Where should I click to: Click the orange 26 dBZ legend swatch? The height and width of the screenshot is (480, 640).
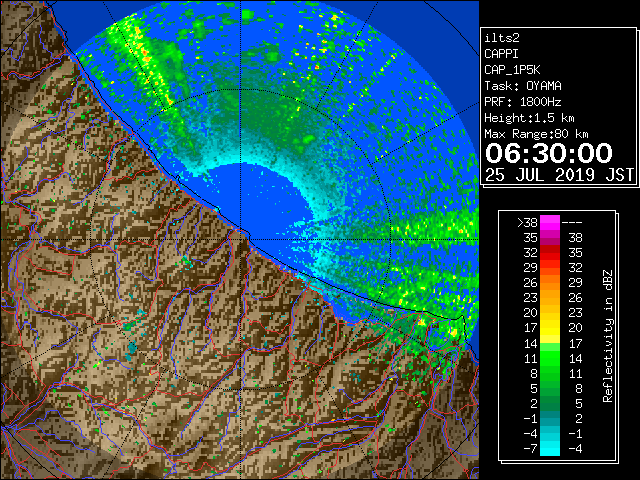[x=550, y=283]
